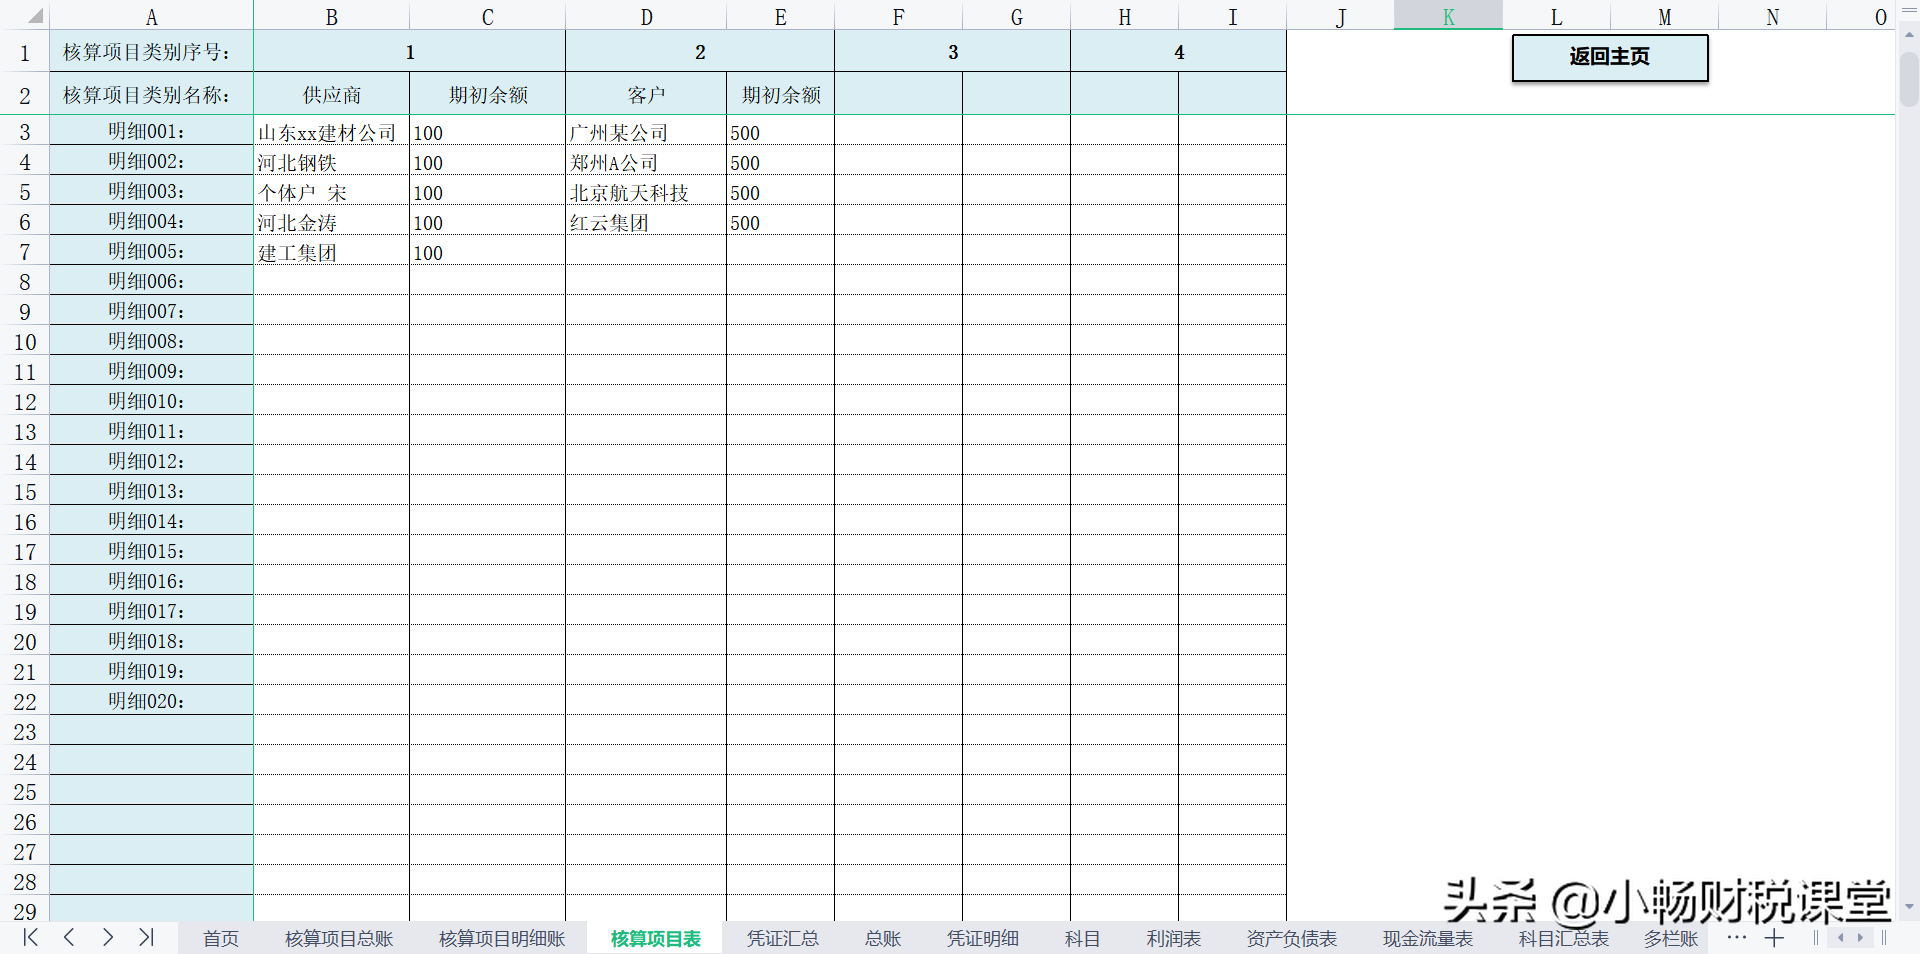Open the 科目汇总表 sheet tab

coord(1564,939)
